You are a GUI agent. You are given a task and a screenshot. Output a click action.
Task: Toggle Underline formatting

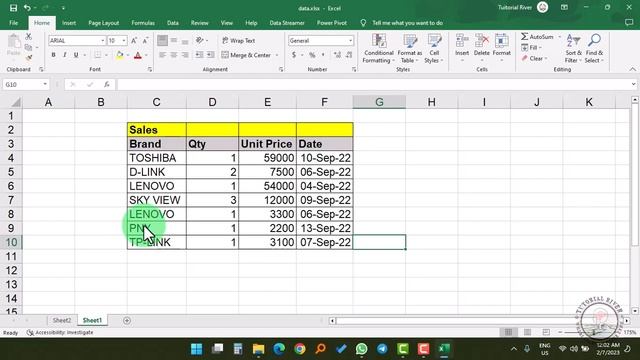[x=76, y=55]
